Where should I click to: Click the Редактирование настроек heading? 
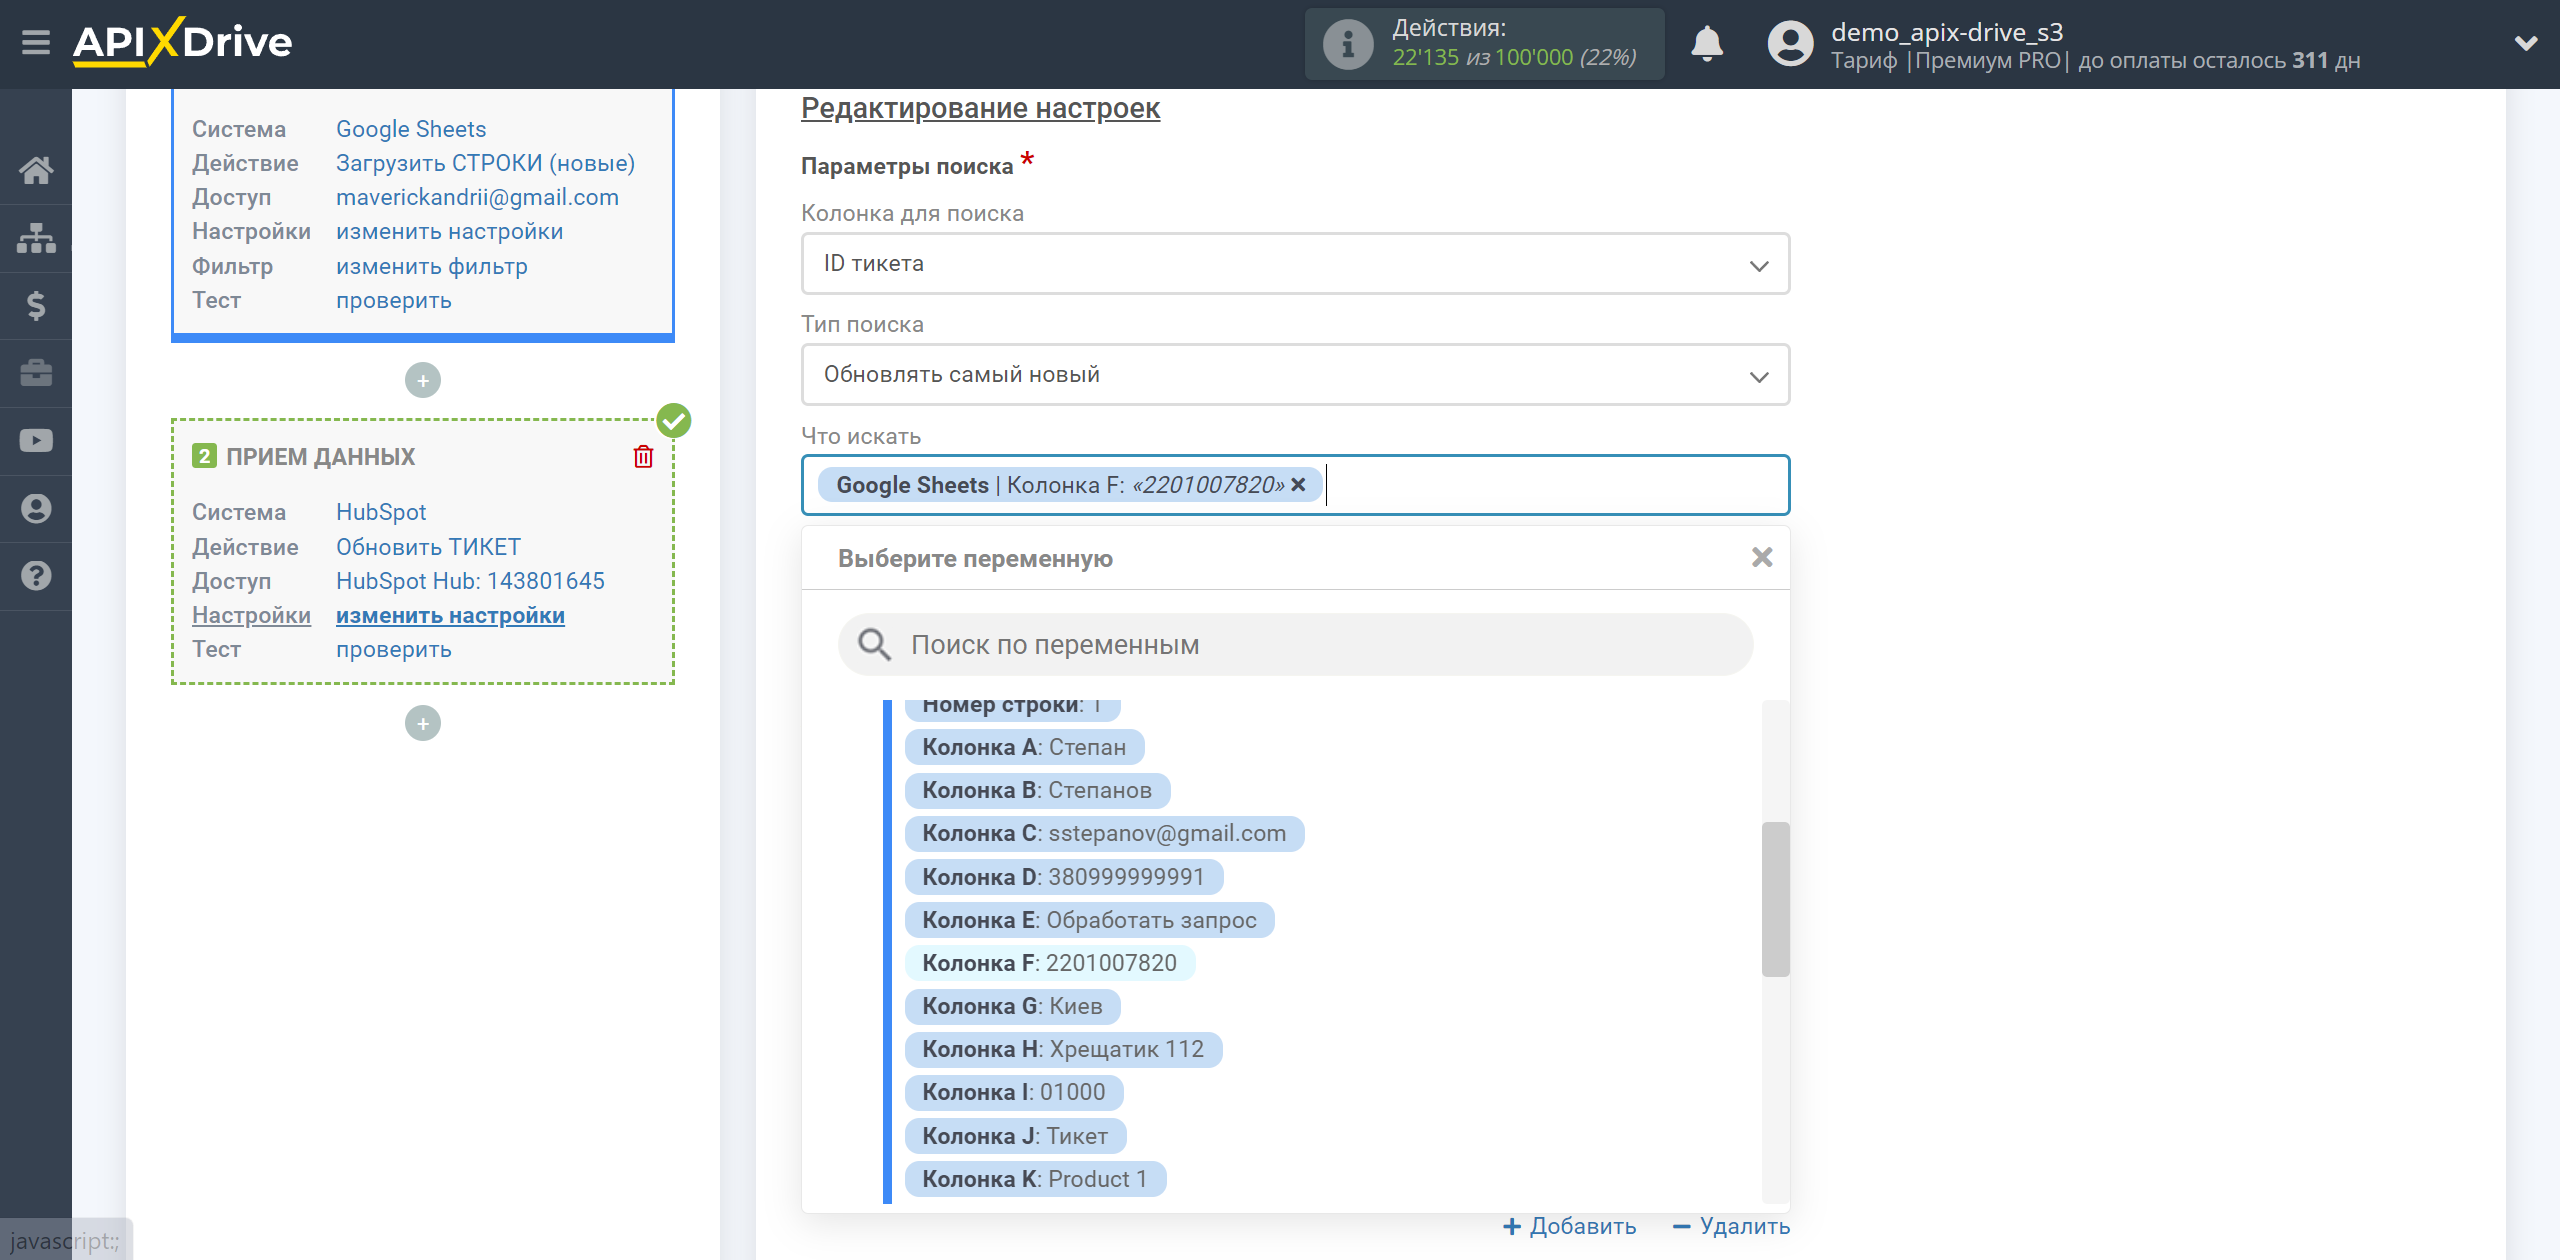(980, 108)
